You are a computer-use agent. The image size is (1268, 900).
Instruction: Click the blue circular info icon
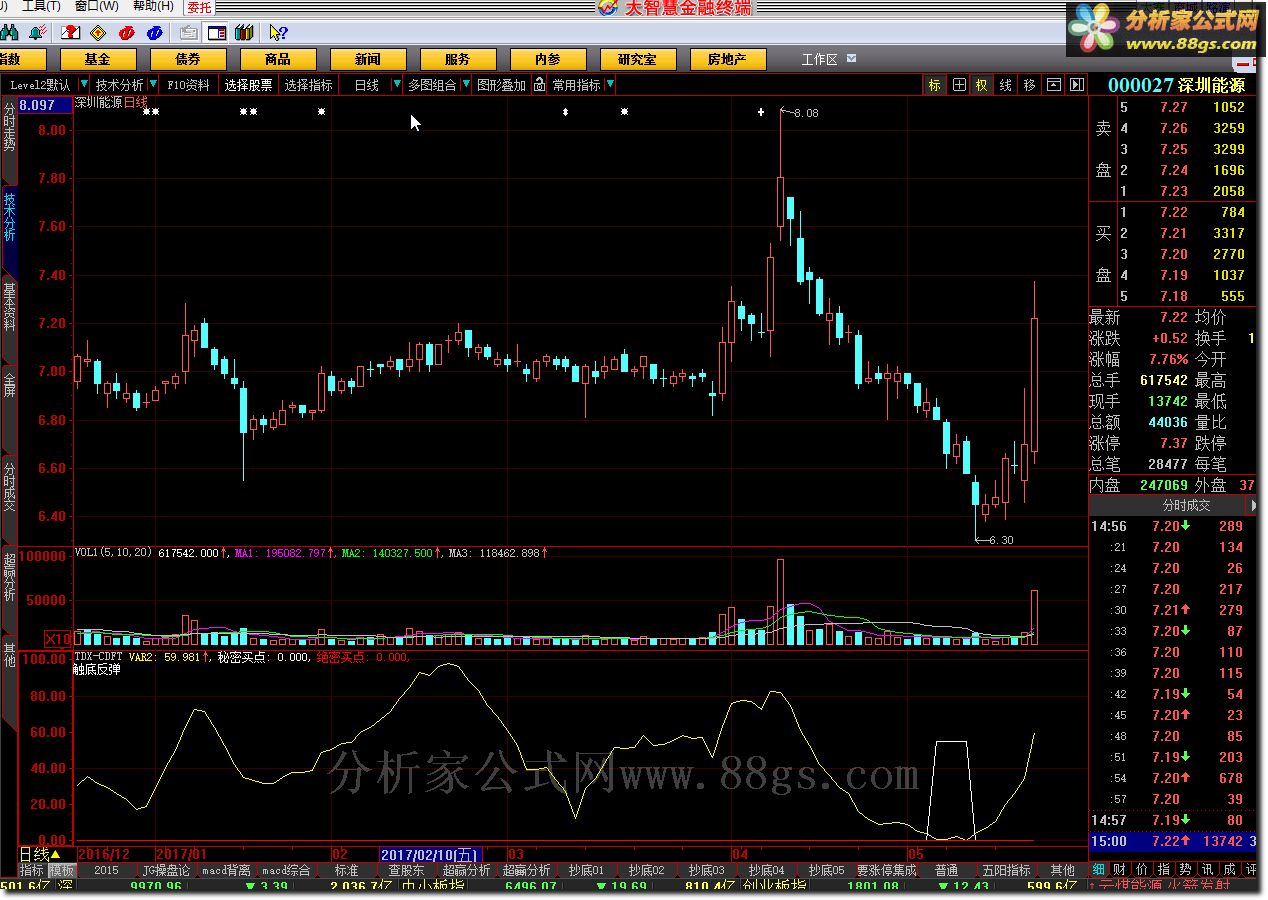[x=155, y=32]
